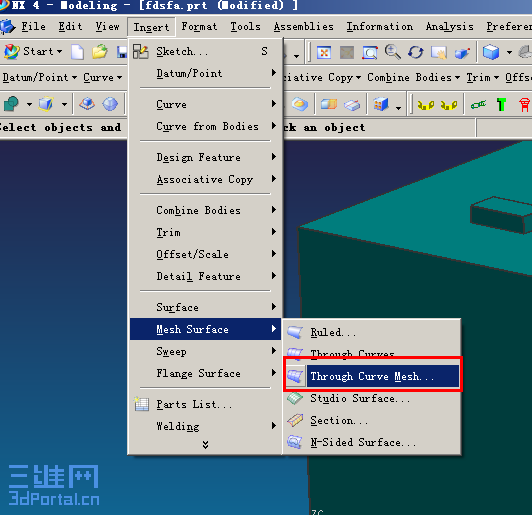Open the Information menu
This screenshot has width=532, height=515.
[380, 26]
